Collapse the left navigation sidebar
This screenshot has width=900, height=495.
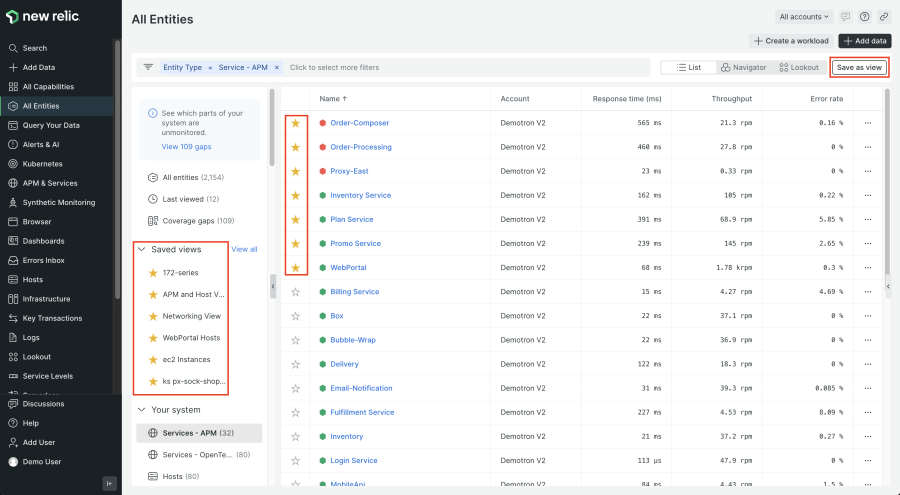coord(109,483)
